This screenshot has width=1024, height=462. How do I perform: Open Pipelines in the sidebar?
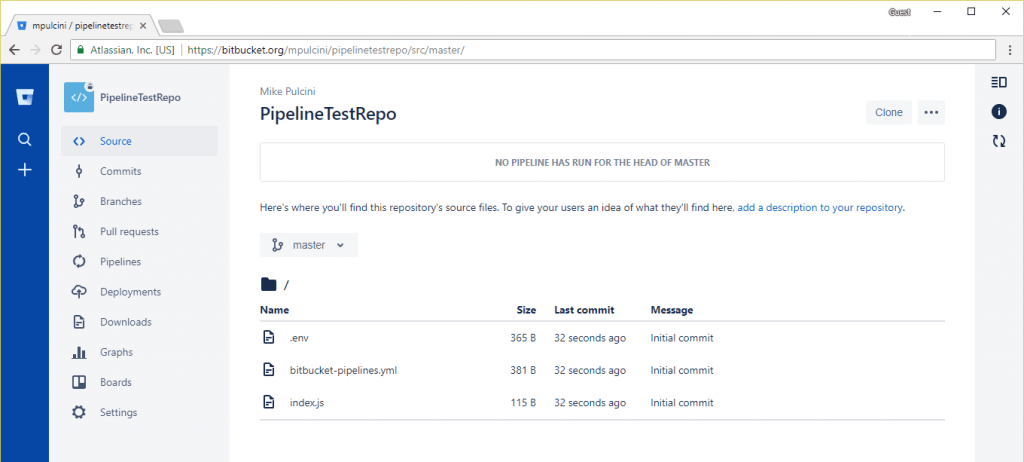pyautogui.click(x=120, y=262)
